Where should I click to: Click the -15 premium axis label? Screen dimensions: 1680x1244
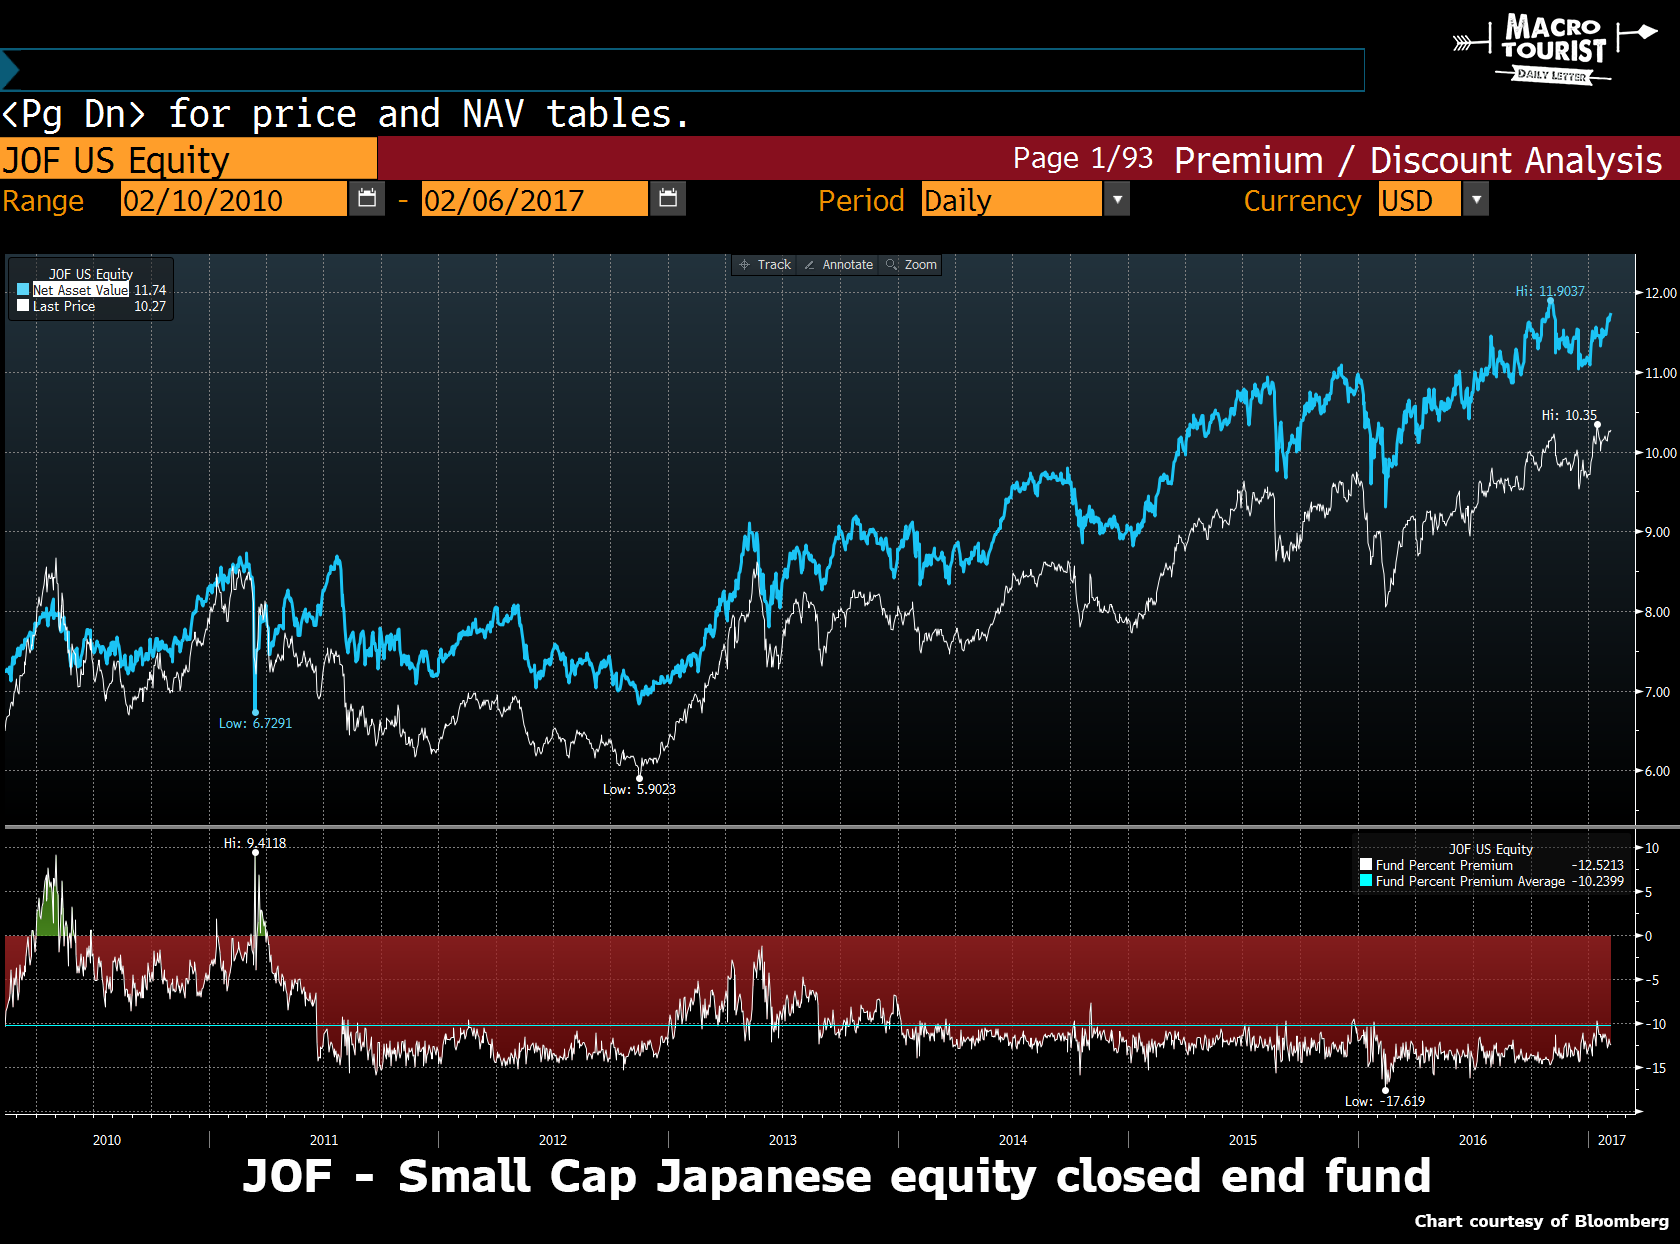[x=1656, y=1068]
